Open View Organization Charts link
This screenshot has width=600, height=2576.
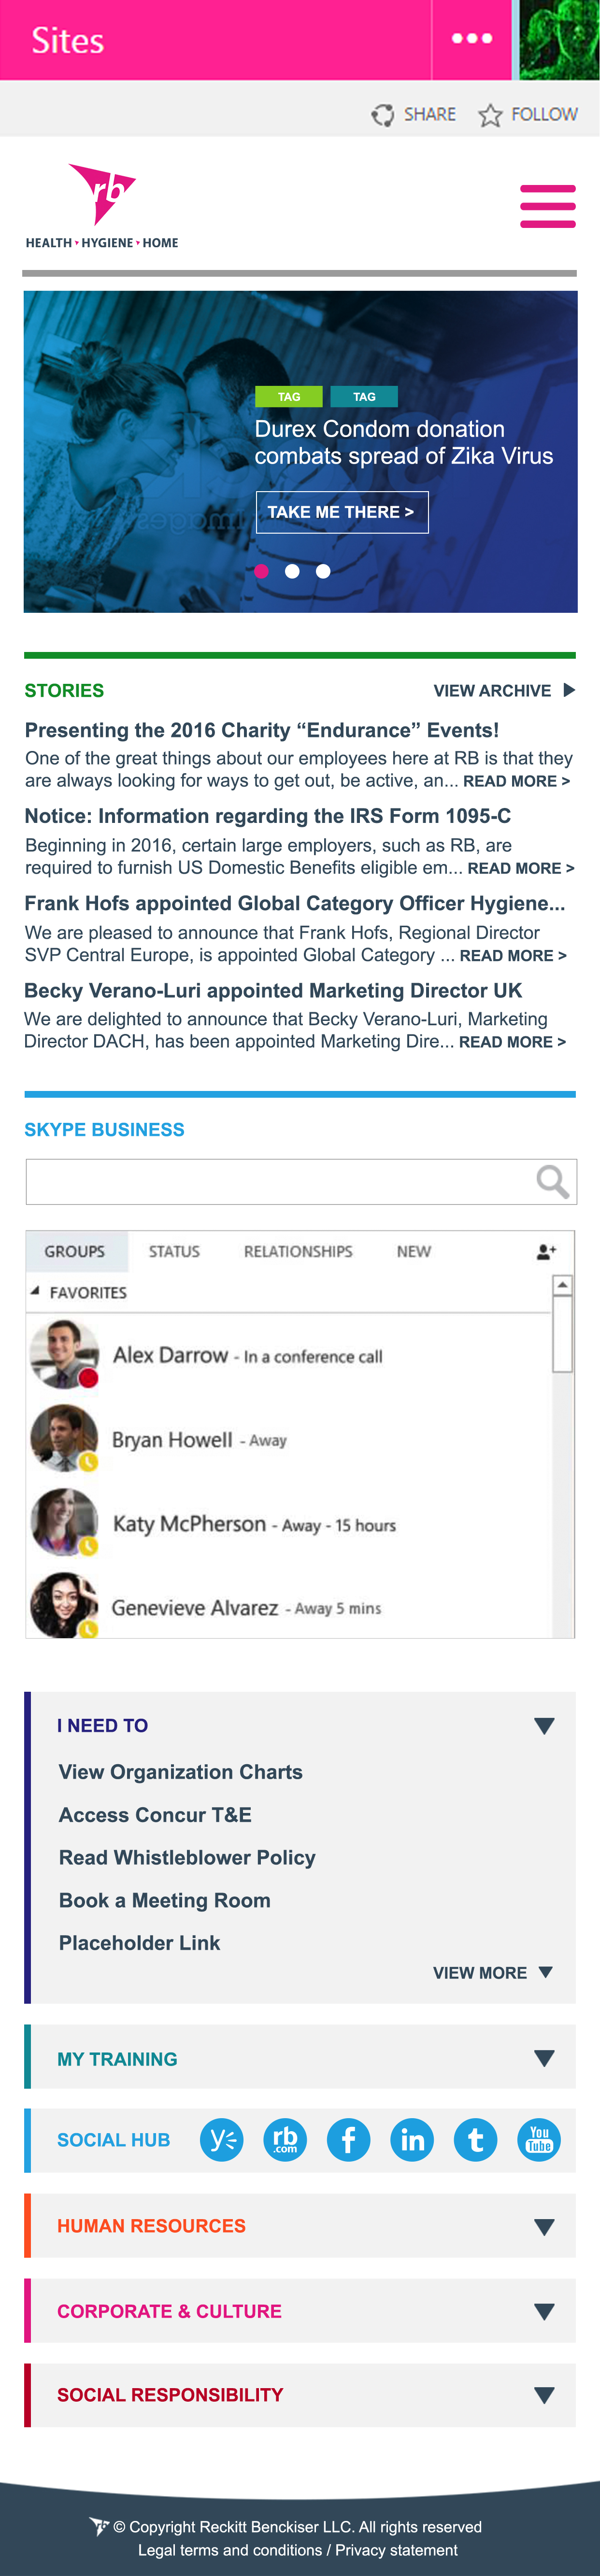coord(180,1772)
